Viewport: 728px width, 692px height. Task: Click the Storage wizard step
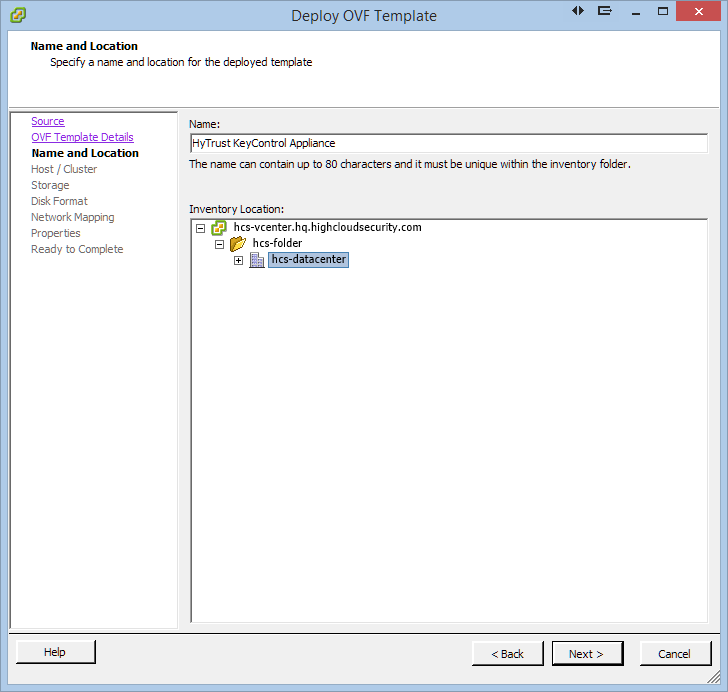tap(50, 185)
